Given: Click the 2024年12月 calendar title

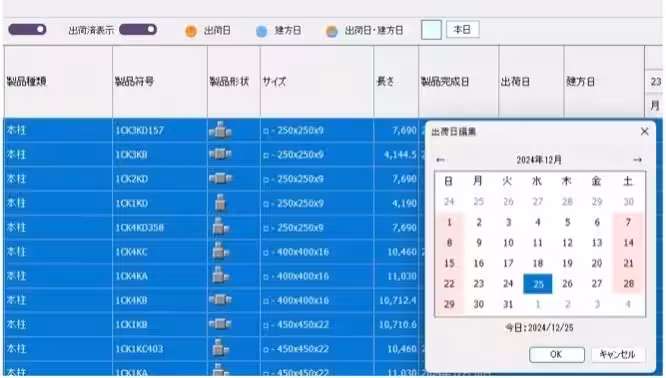Looking at the screenshot, I should coord(539,160).
